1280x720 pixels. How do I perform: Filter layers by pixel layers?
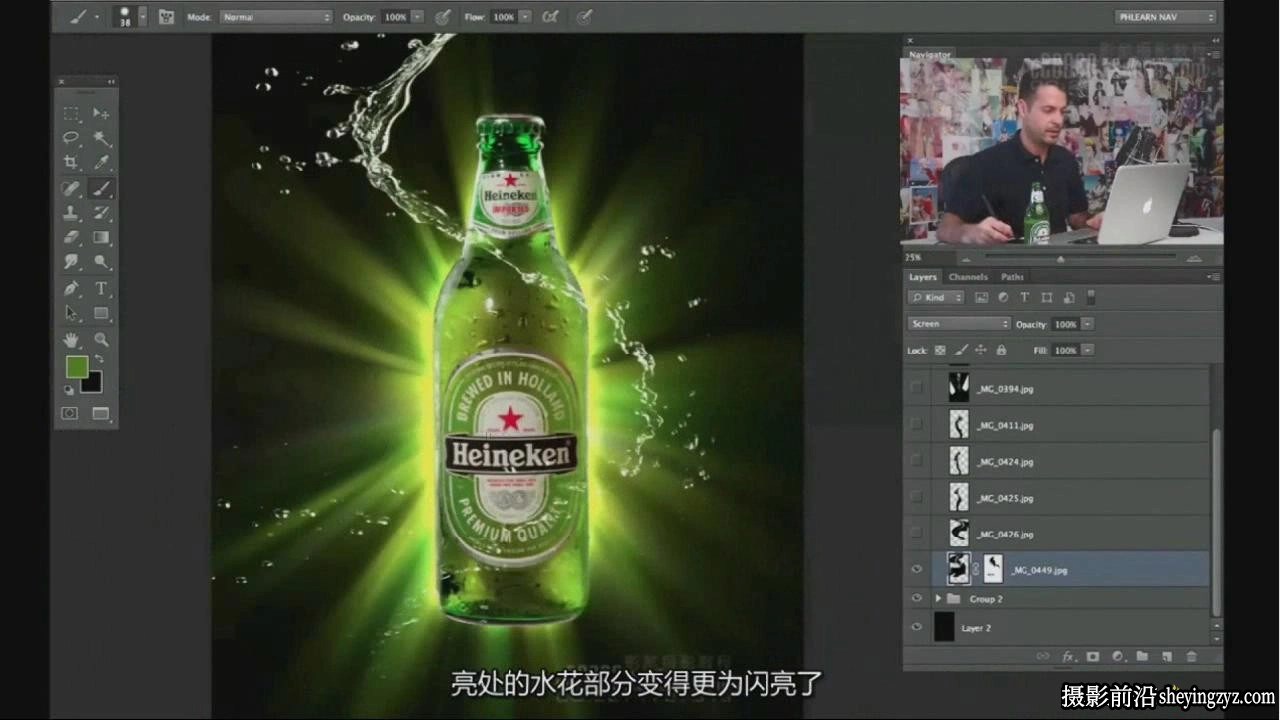point(981,298)
